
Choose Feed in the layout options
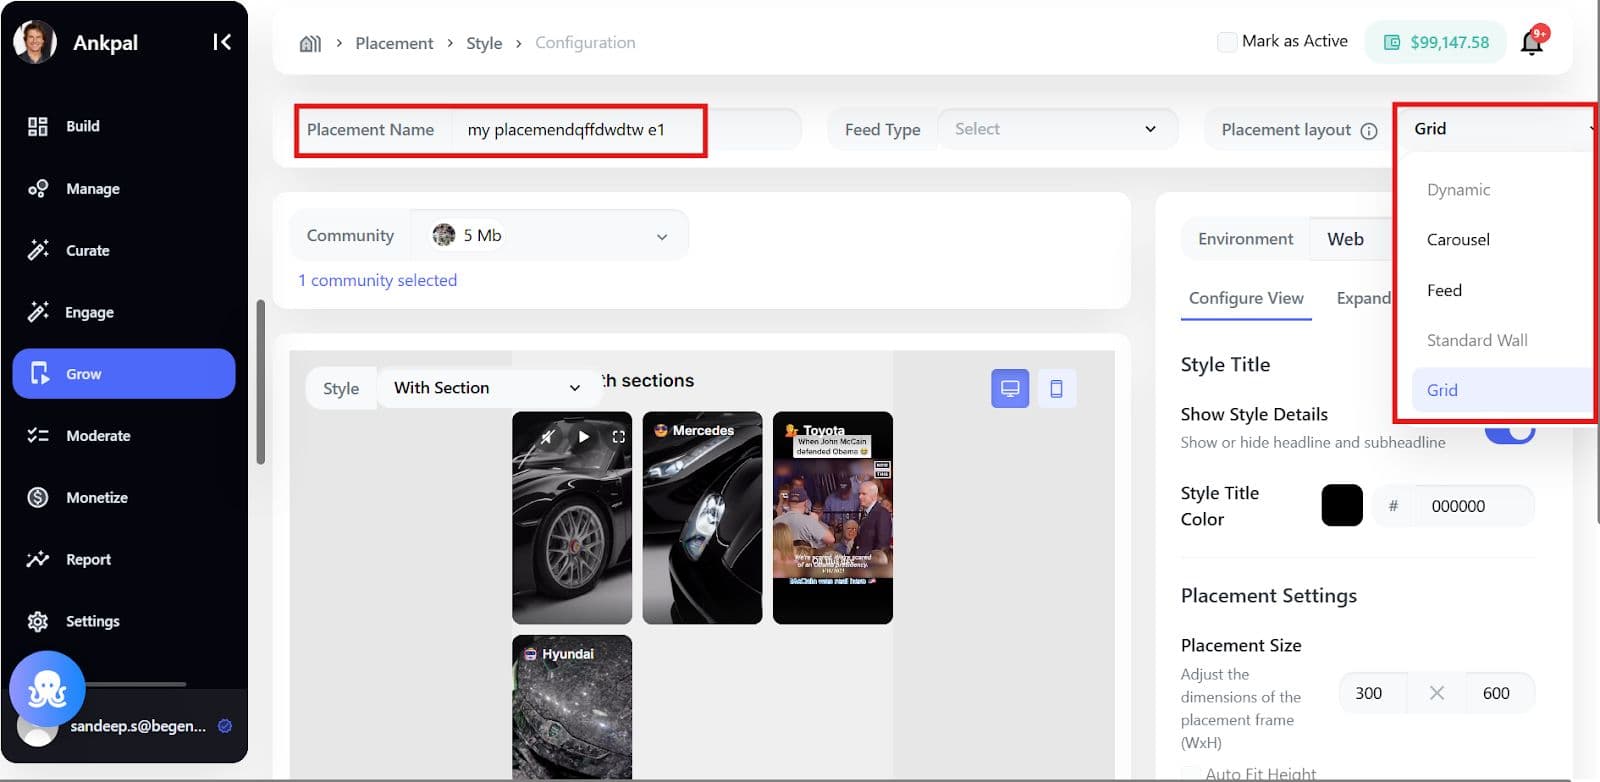pyautogui.click(x=1444, y=290)
